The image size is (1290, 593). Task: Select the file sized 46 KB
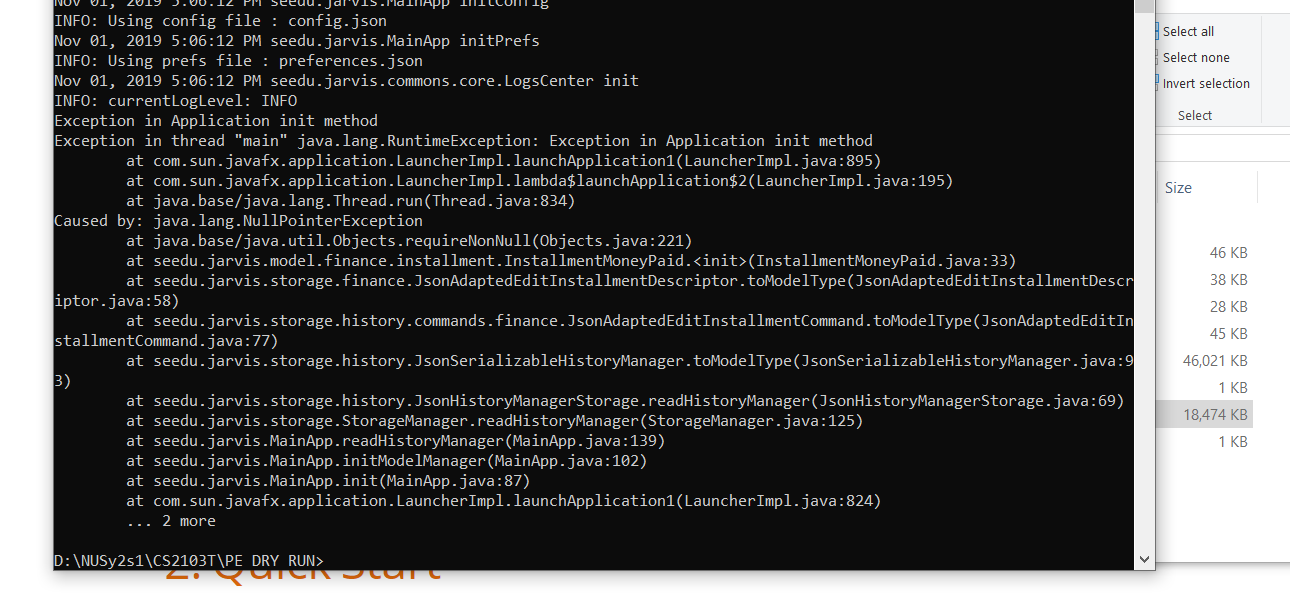tap(1228, 253)
